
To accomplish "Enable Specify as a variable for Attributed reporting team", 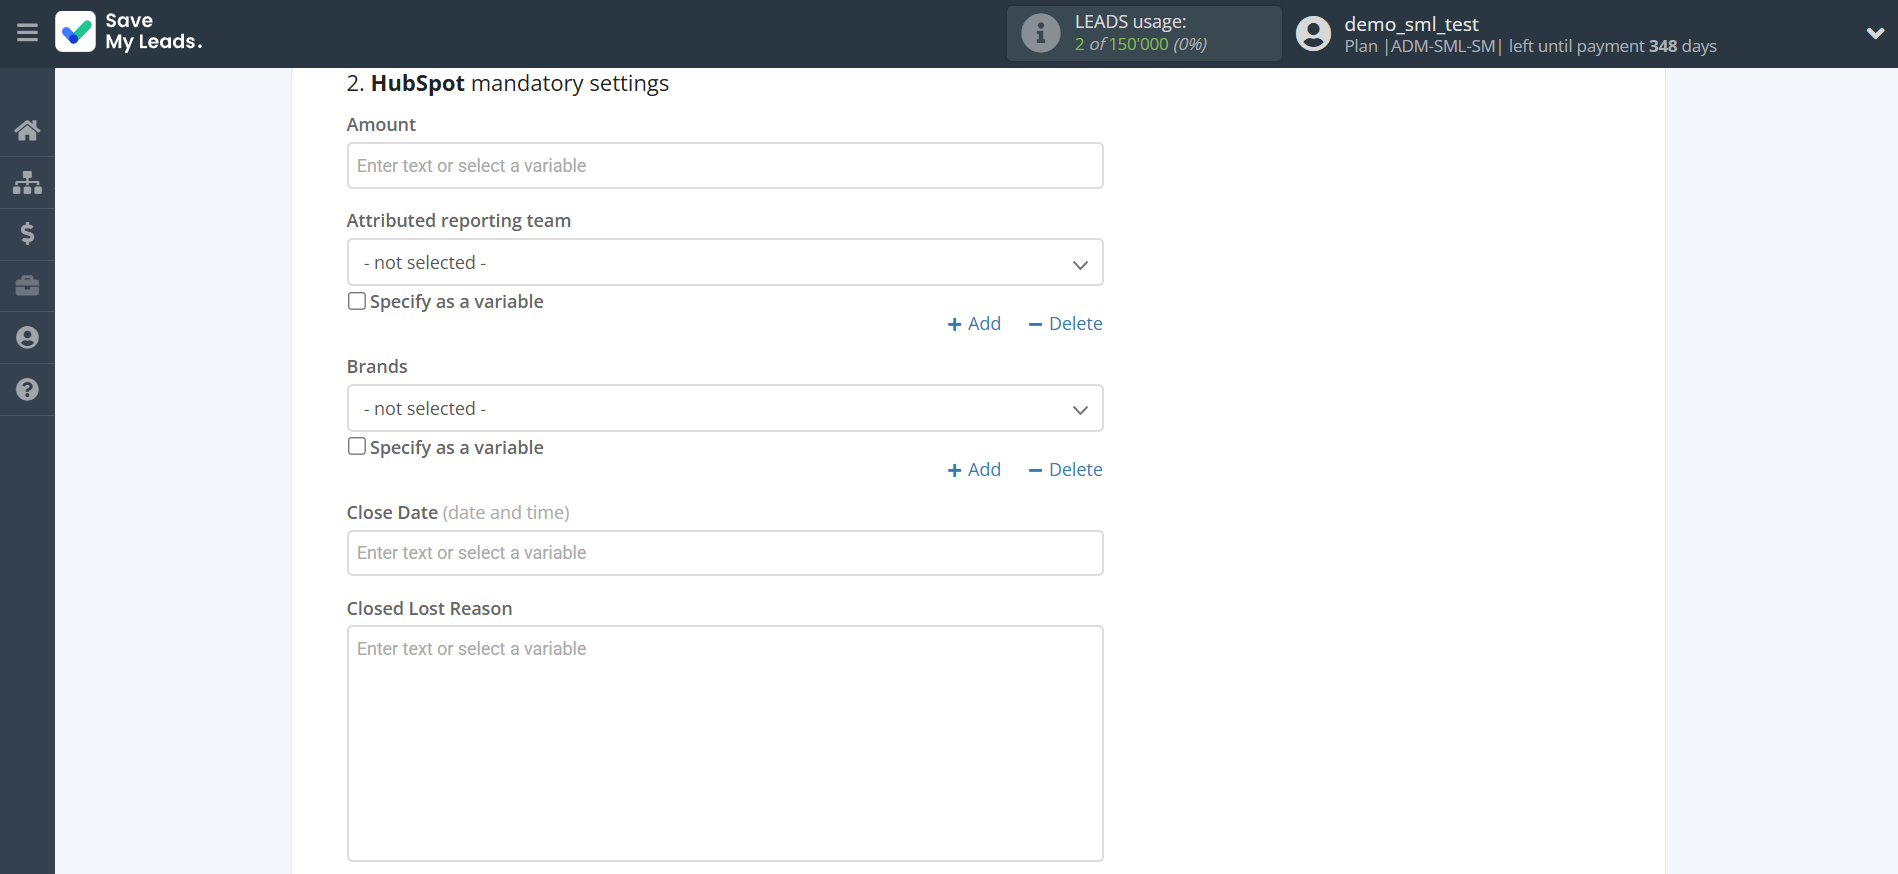I will pyautogui.click(x=357, y=301).
